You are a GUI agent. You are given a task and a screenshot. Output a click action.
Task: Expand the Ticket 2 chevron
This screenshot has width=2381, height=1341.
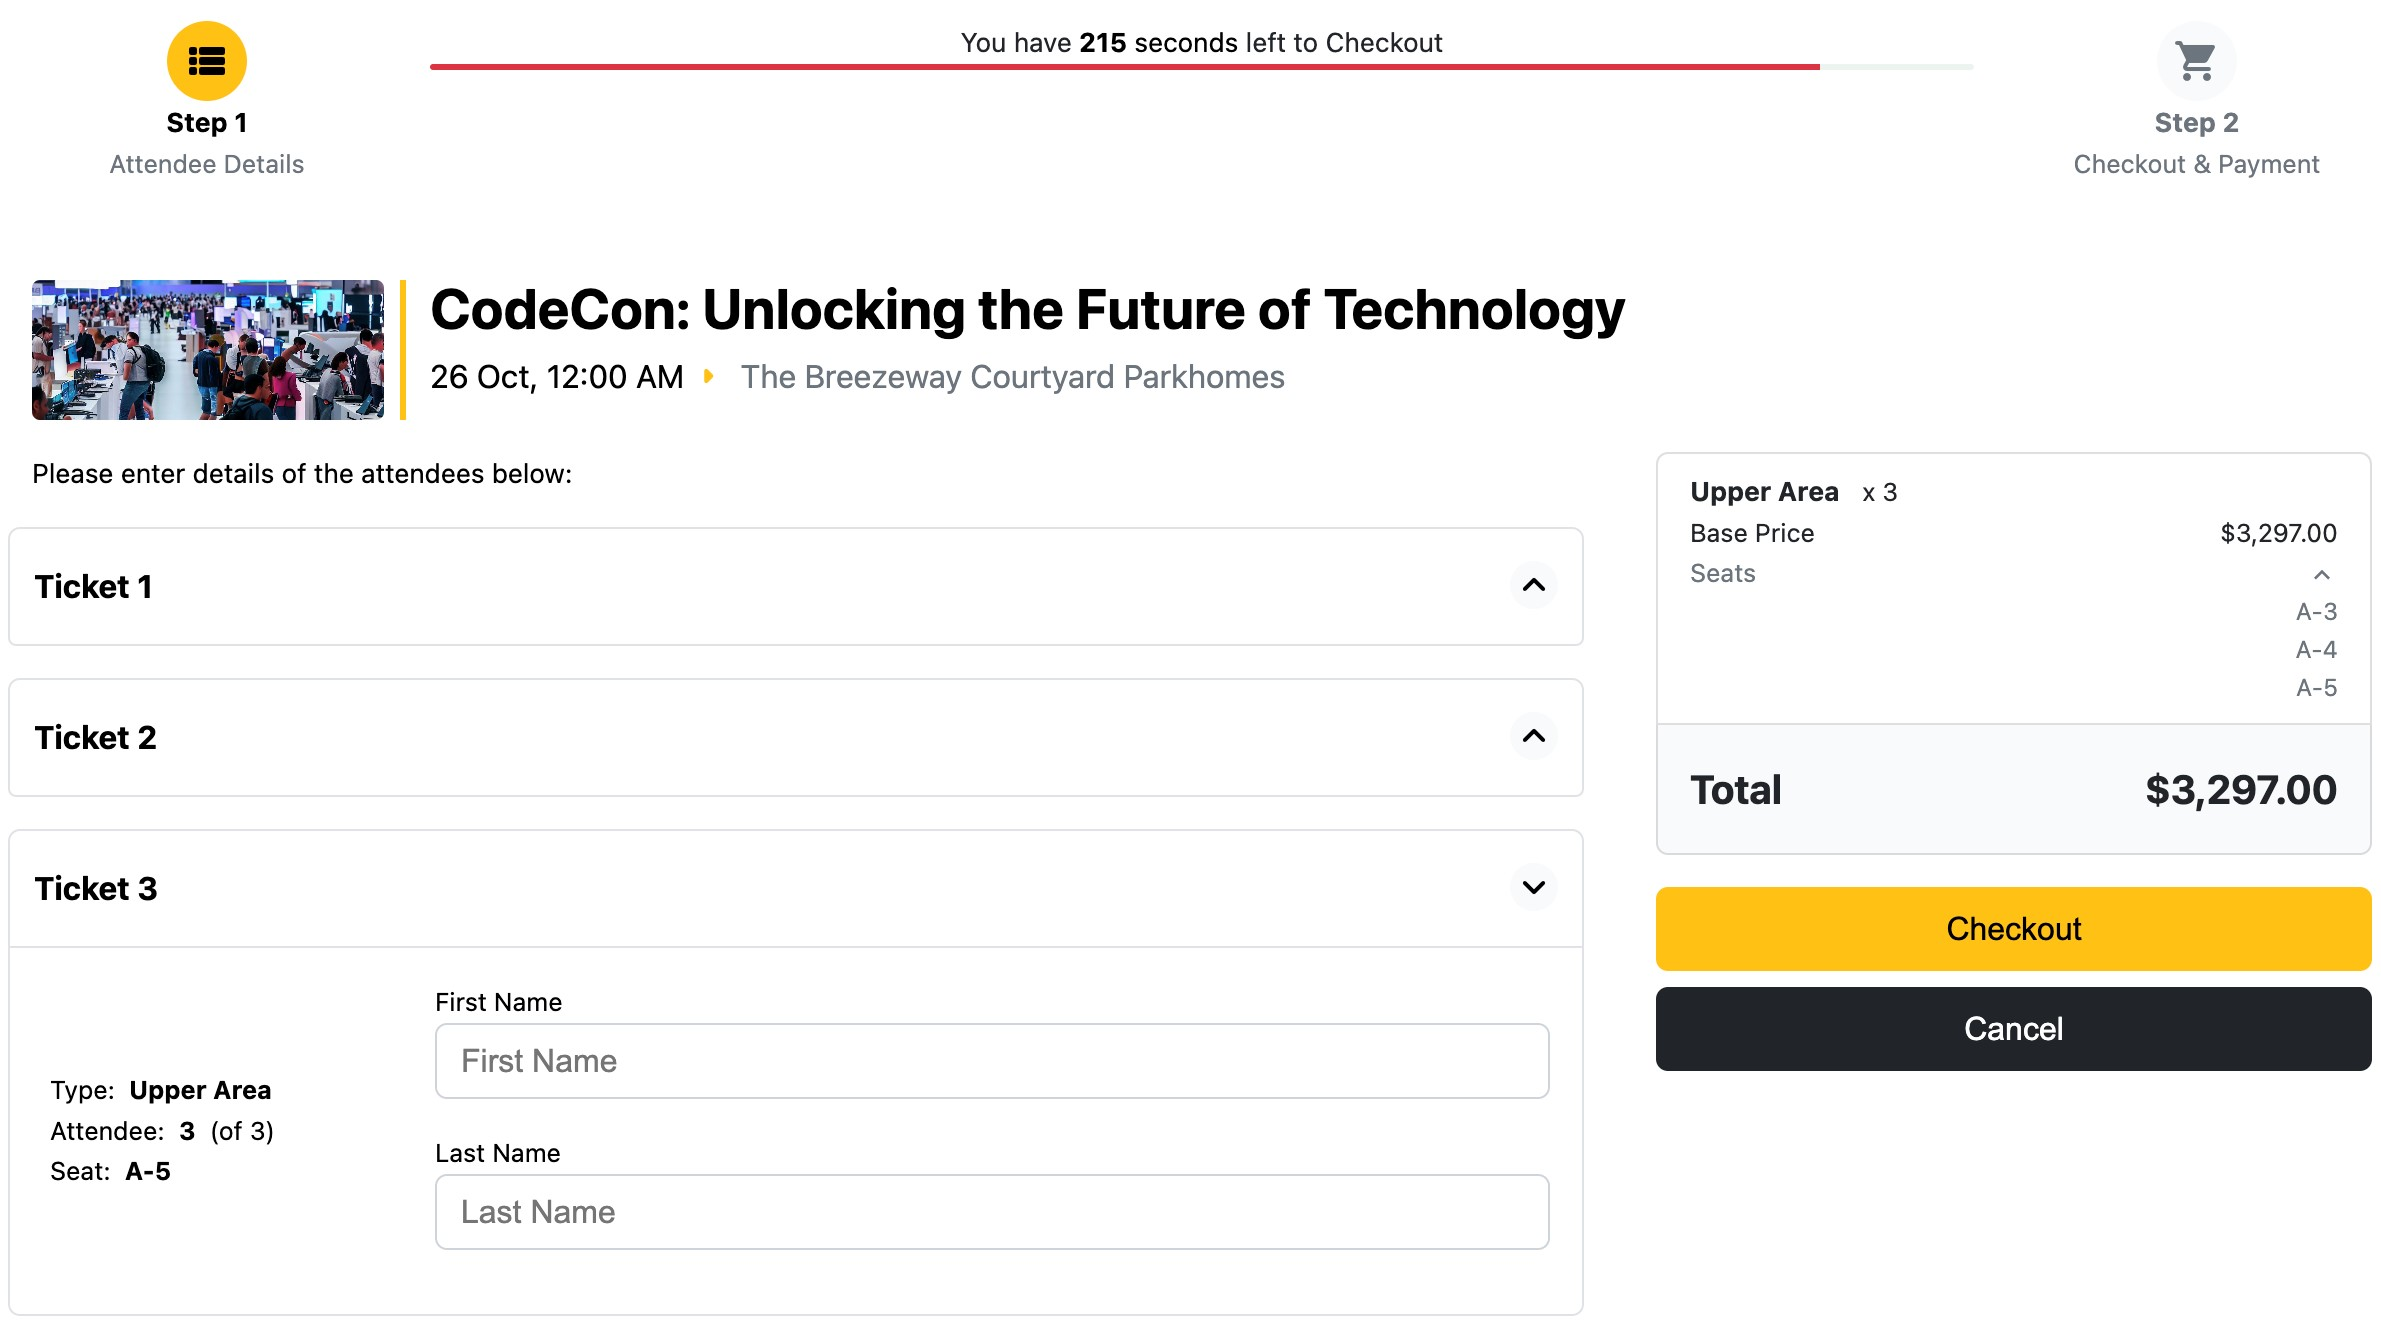(x=1533, y=737)
